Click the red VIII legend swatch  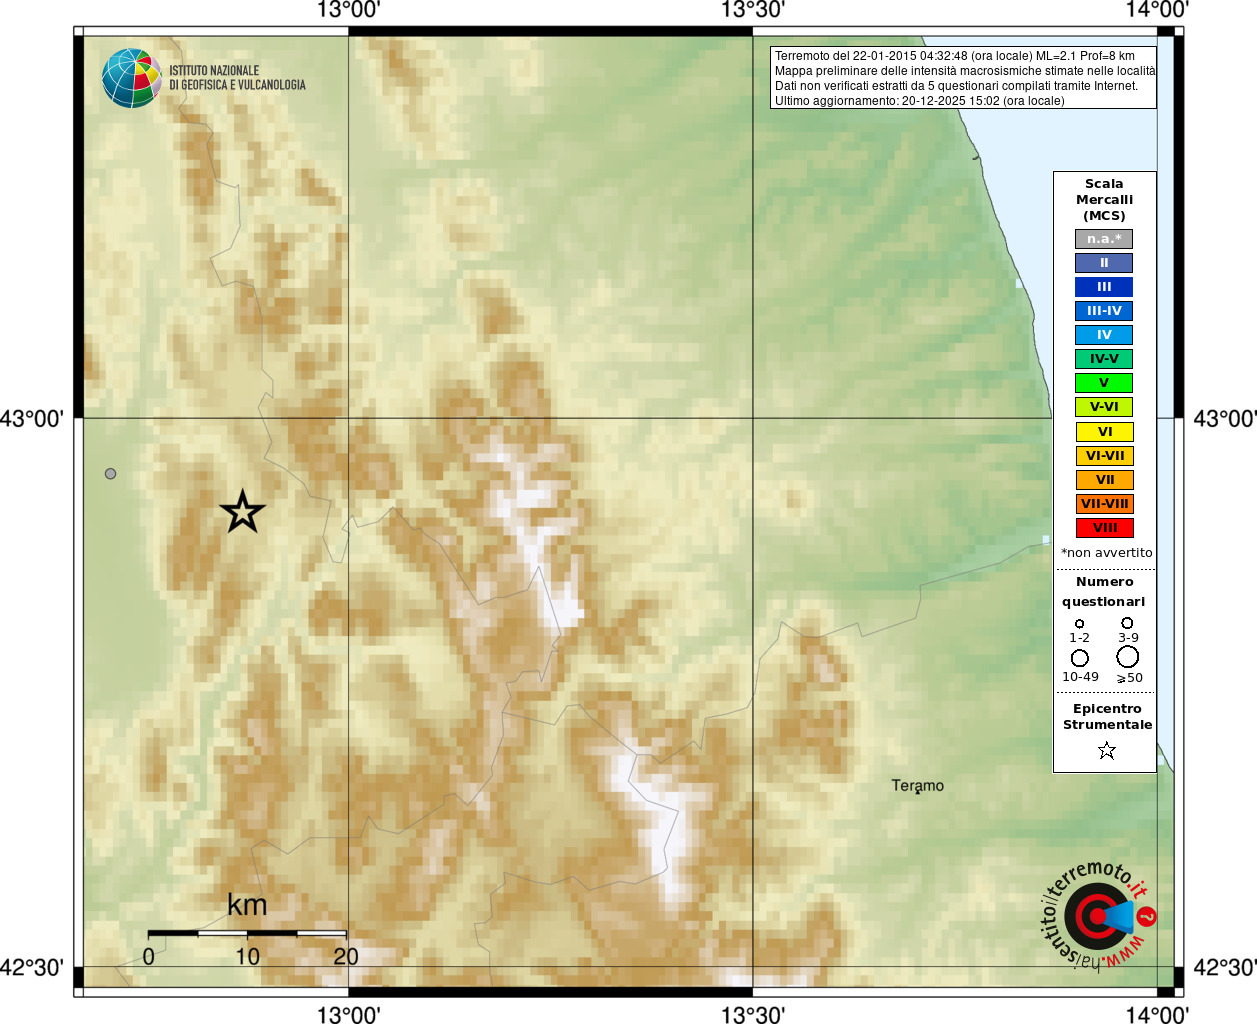pyautogui.click(x=1104, y=528)
